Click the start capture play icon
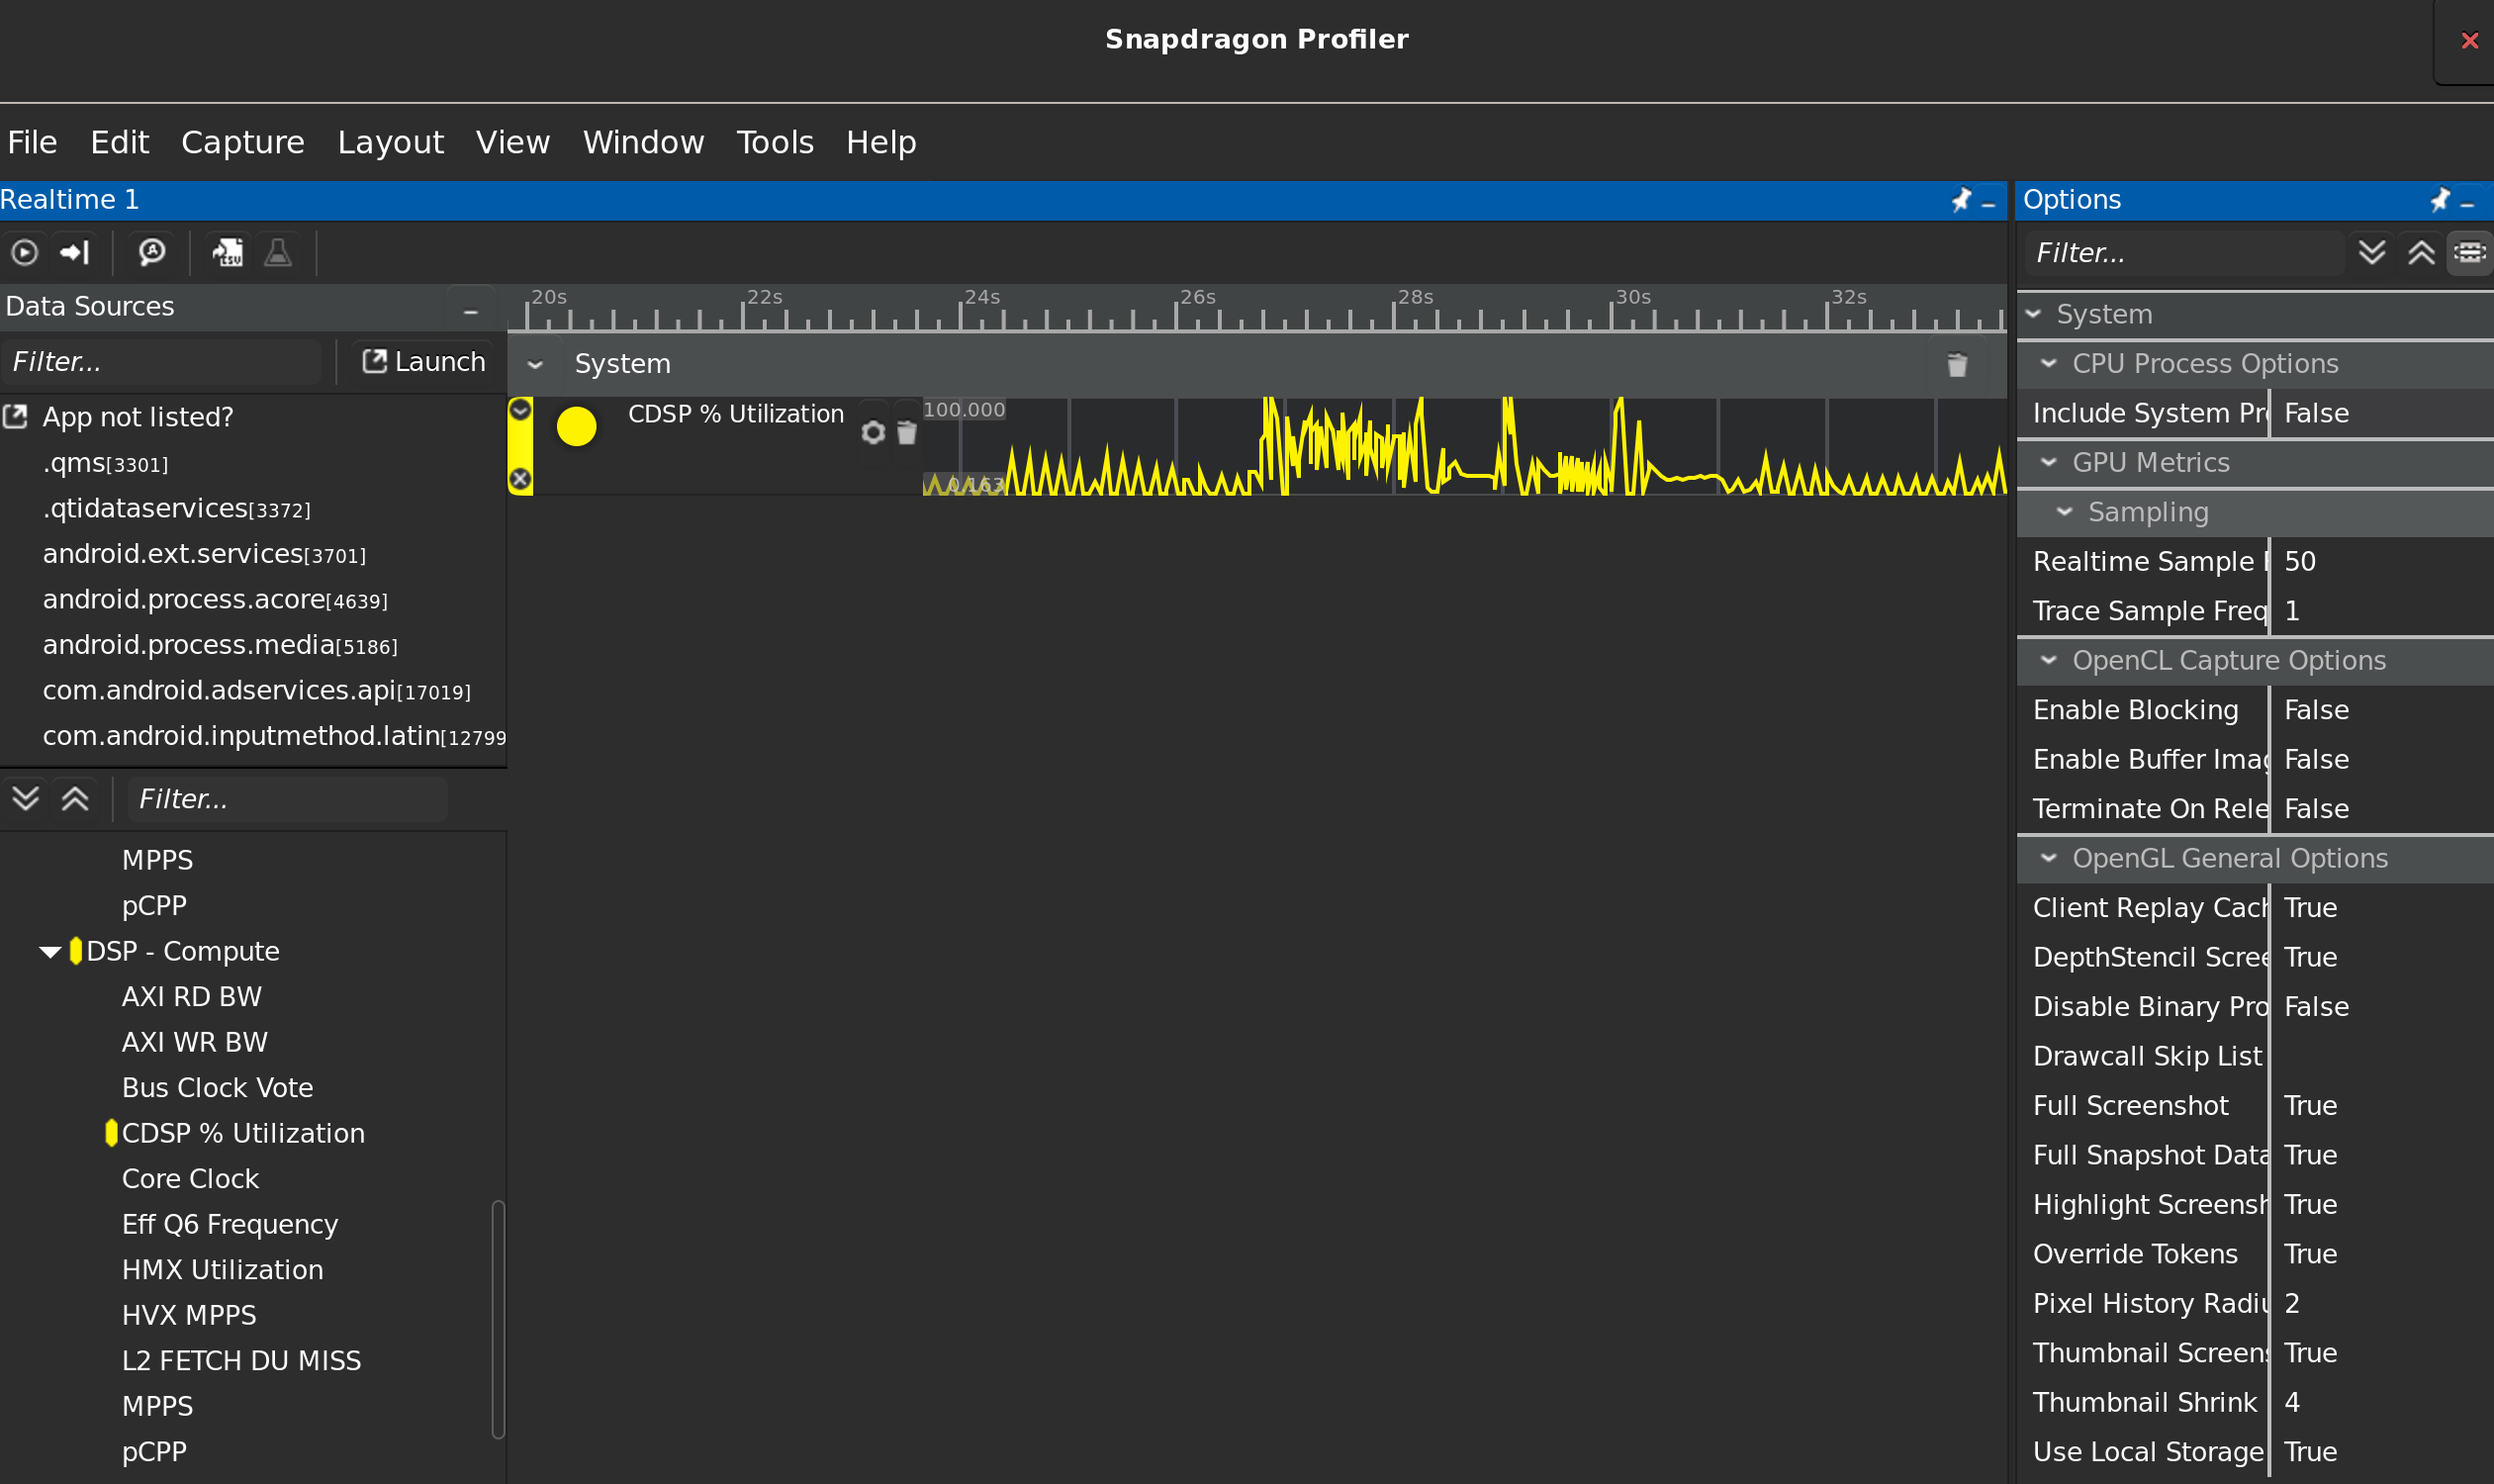The width and height of the screenshot is (2494, 1484). click(25, 252)
